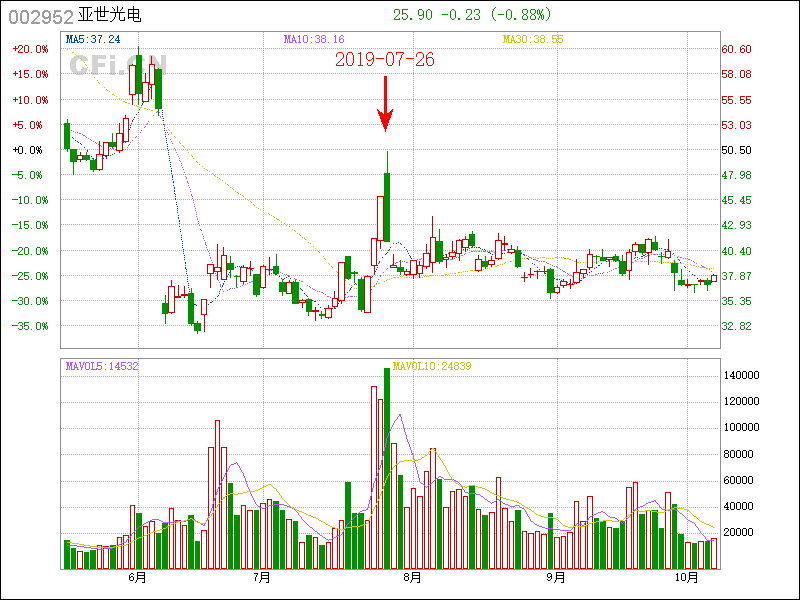Click the 140000 label on the volume axis
This screenshot has width=800, height=600.
(748, 375)
